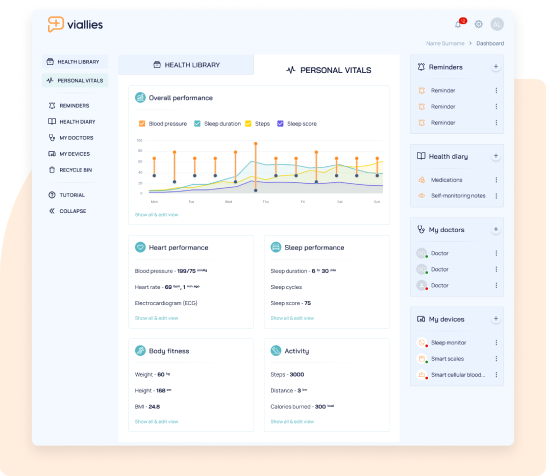Add a device with plus button
546x476 pixels.
(x=496, y=319)
